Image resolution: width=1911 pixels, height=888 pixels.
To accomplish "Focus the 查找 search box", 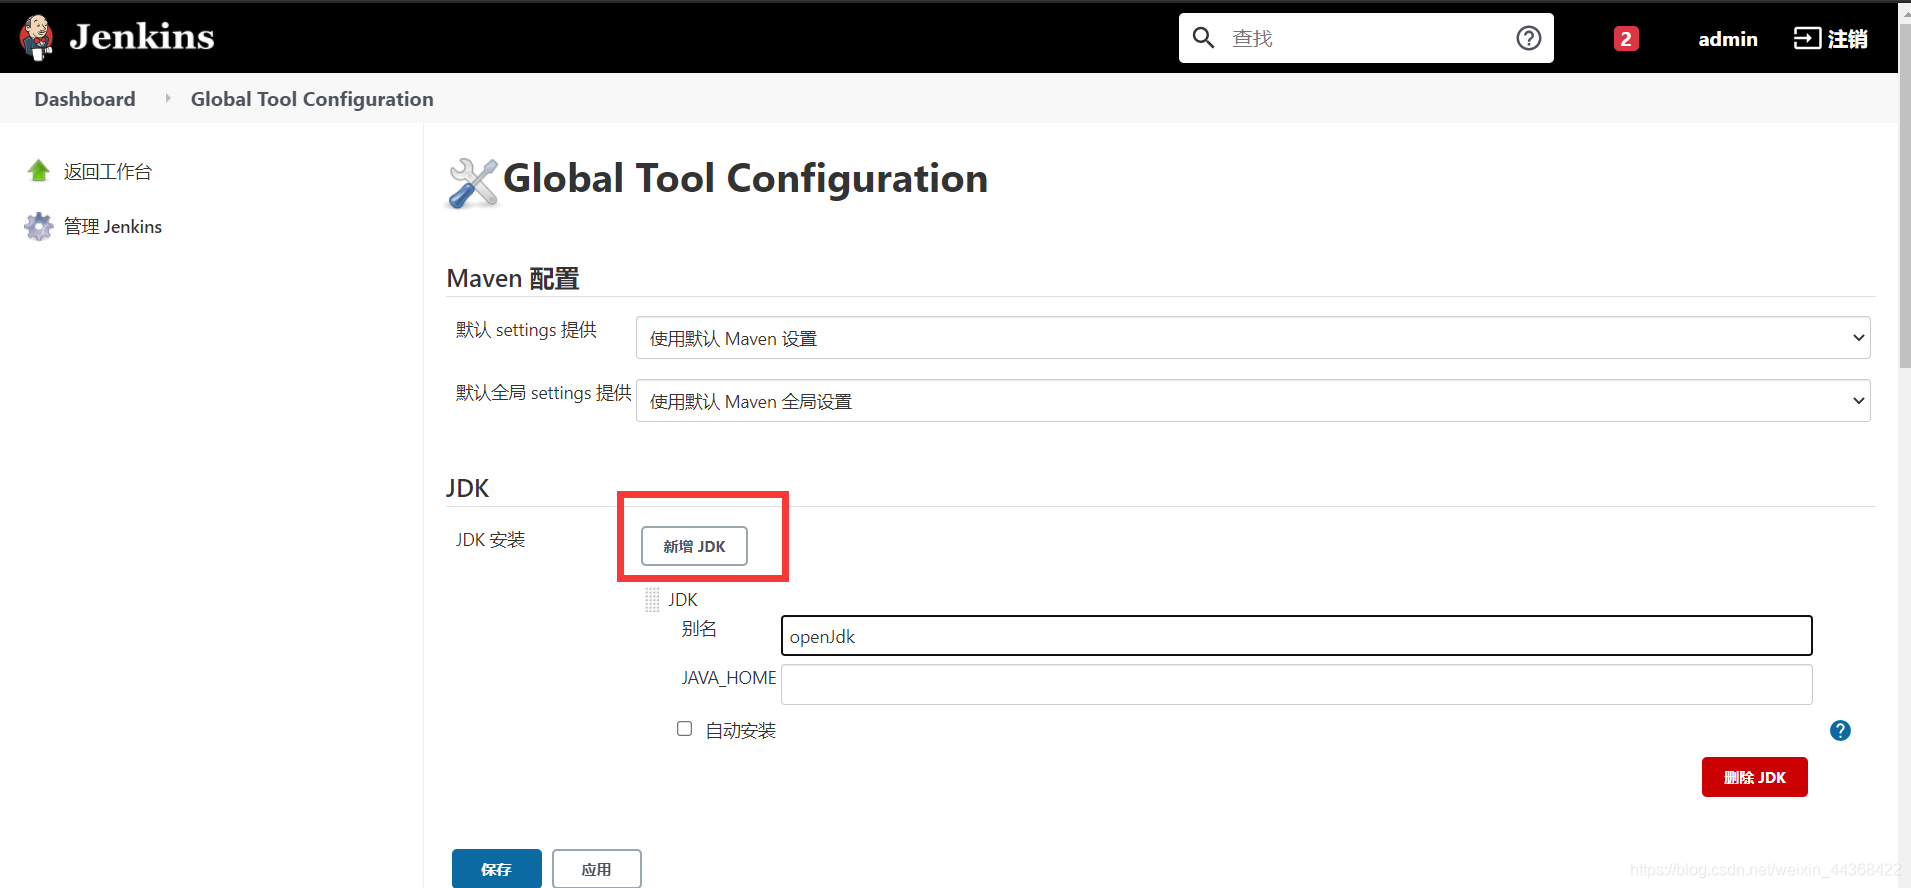I will tap(1366, 38).
